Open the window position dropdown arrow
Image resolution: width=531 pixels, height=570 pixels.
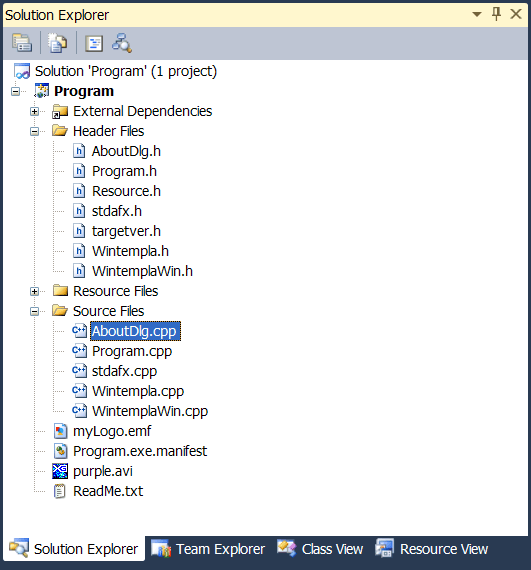476,15
